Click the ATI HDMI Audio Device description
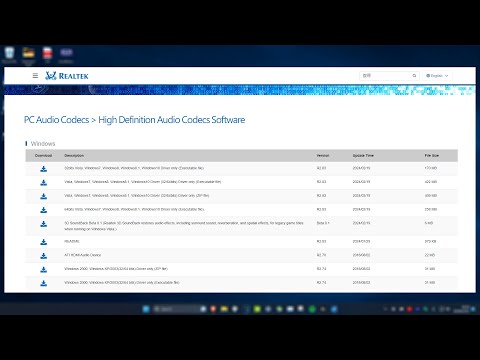480x360 pixels. [x=82, y=255]
